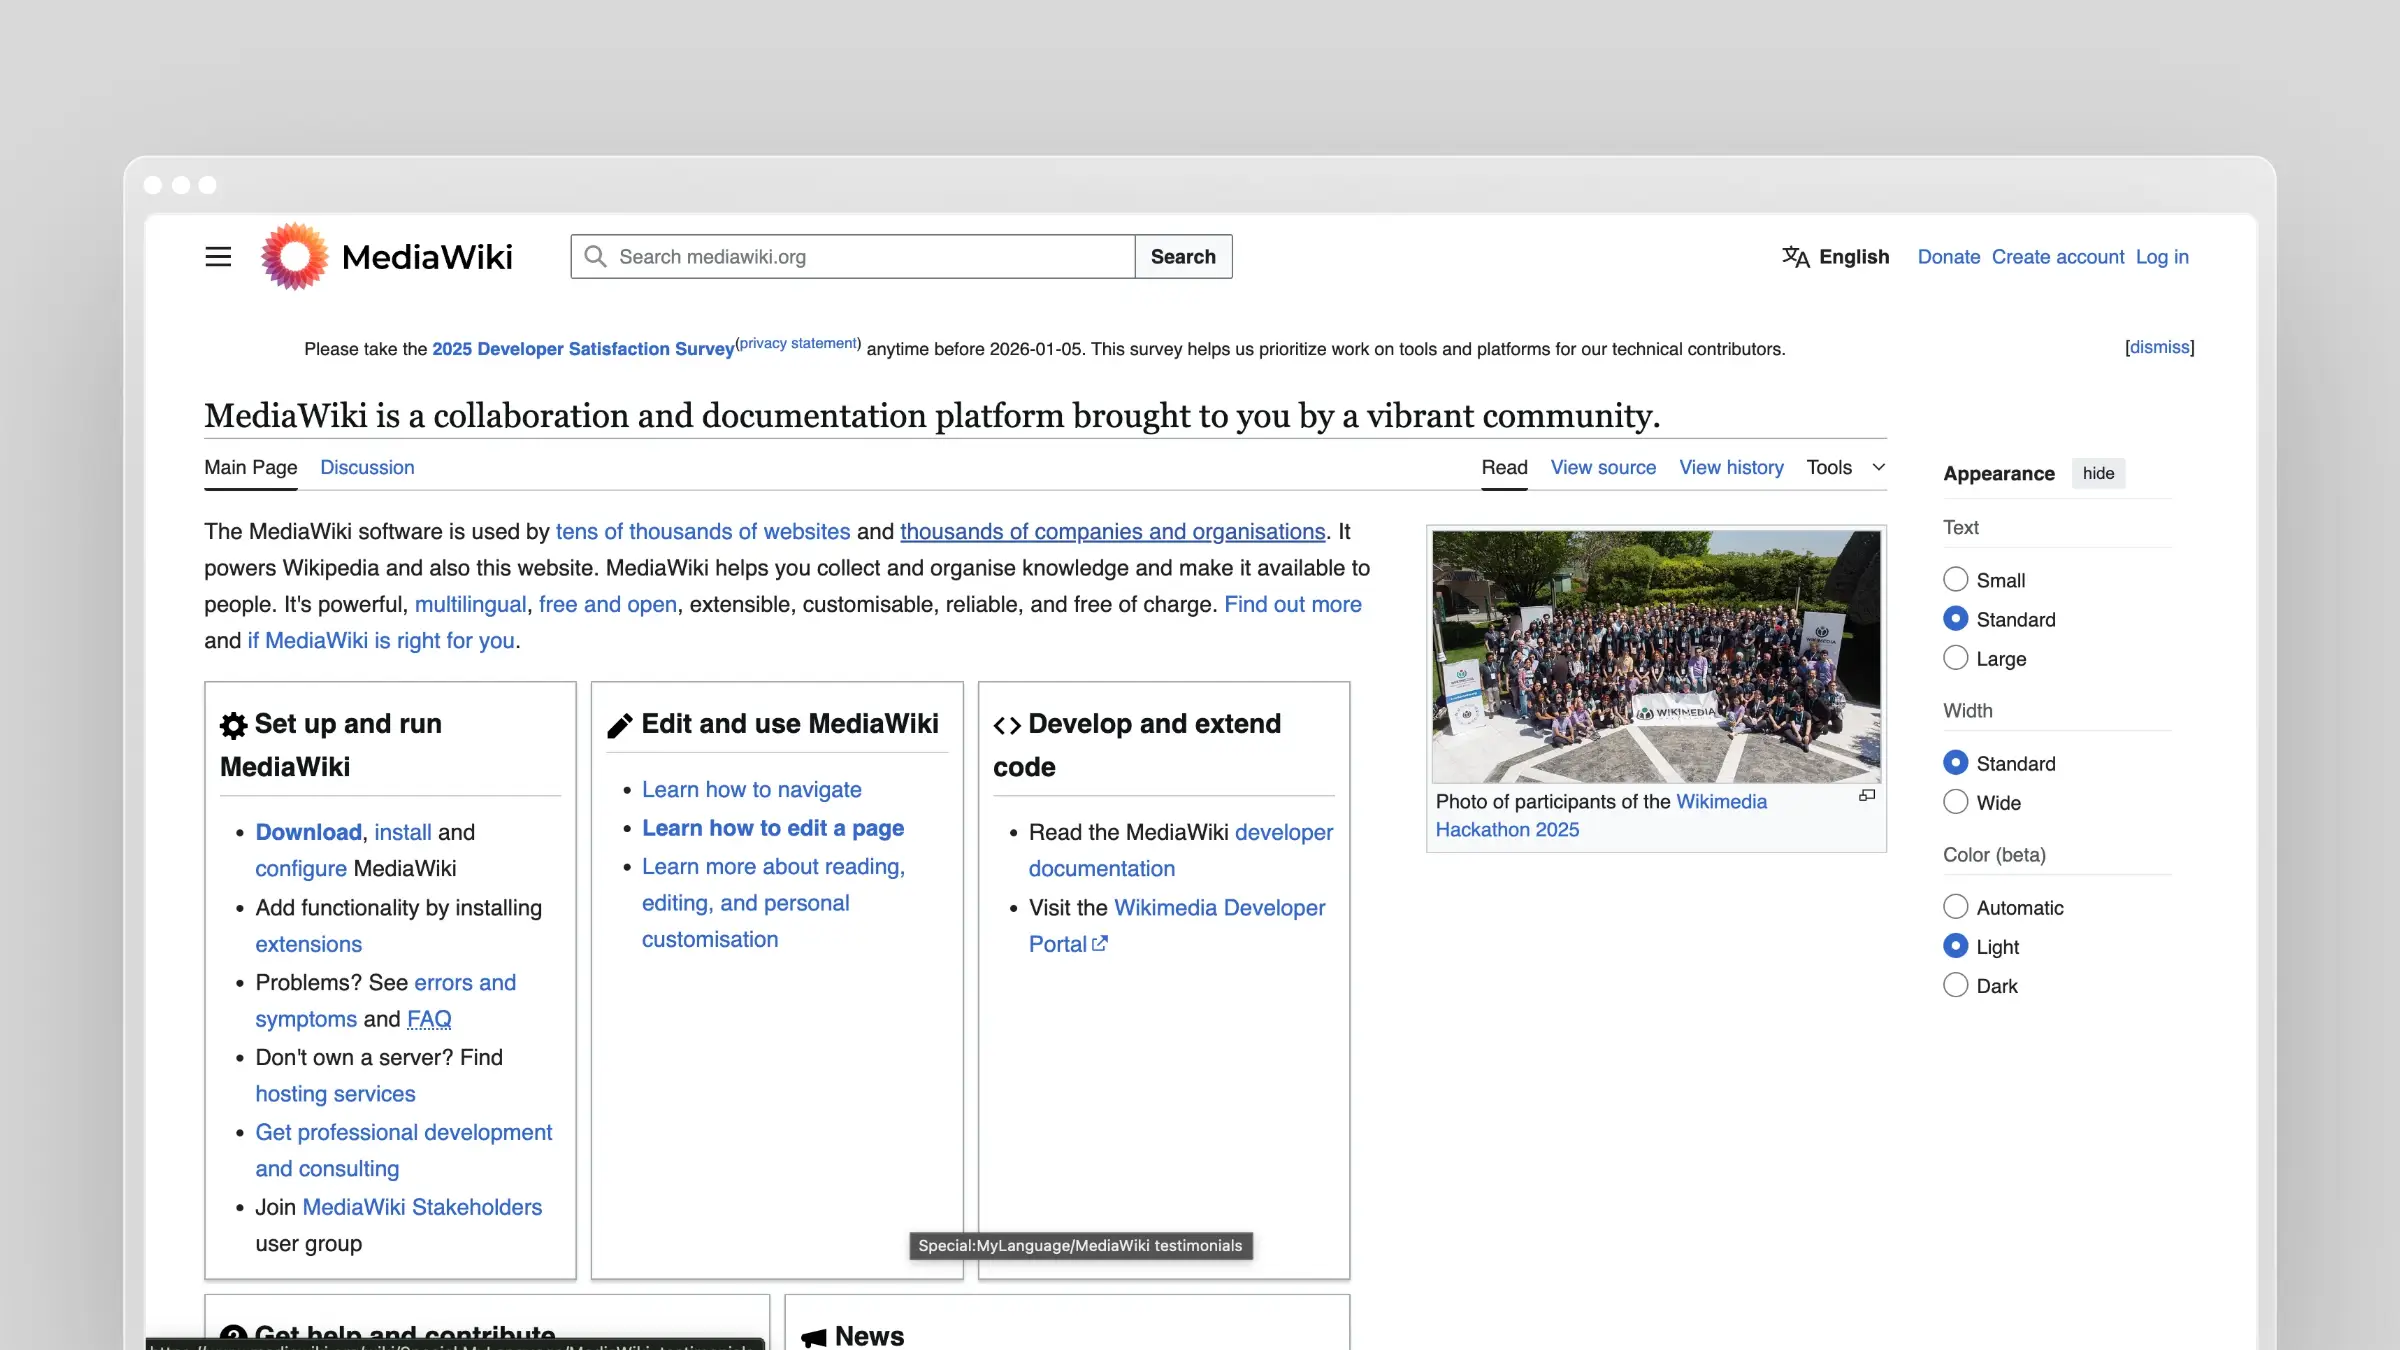
Task: Enlarge the Hackathon 2025 photo via its expand icon
Action: [x=1866, y=795]
